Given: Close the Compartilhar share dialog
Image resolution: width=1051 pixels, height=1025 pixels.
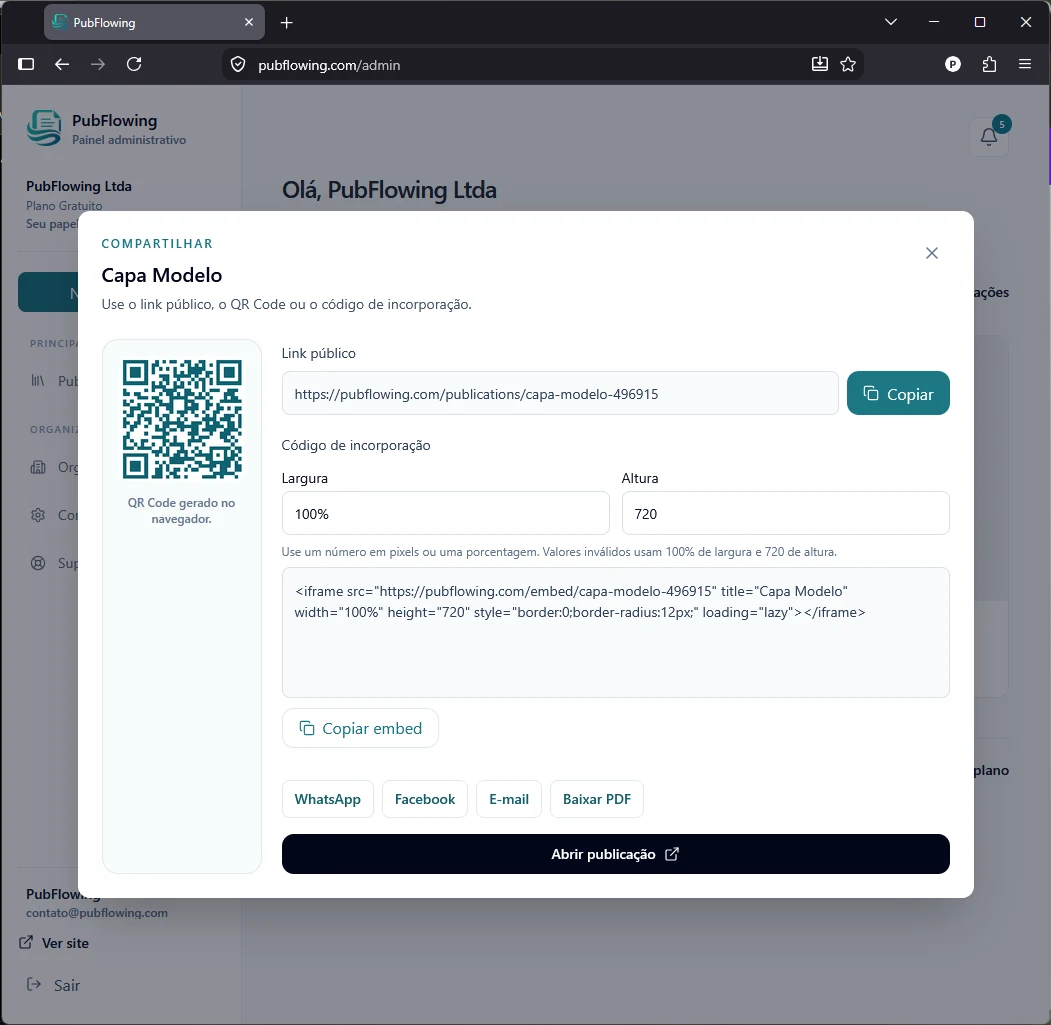Looking at the screenshot, I should point(931,253).
